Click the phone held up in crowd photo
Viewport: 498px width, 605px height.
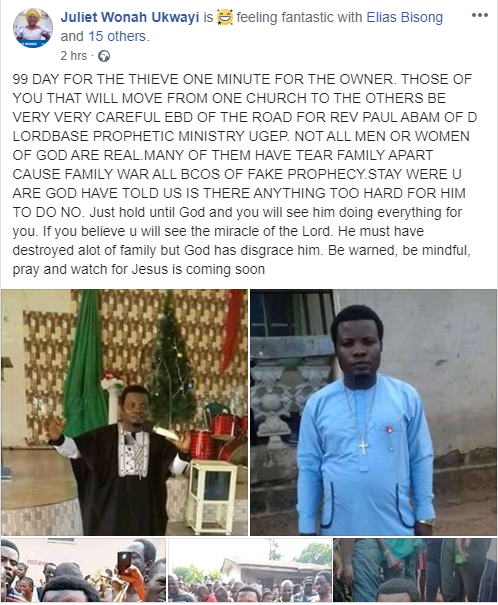(124, 562)
